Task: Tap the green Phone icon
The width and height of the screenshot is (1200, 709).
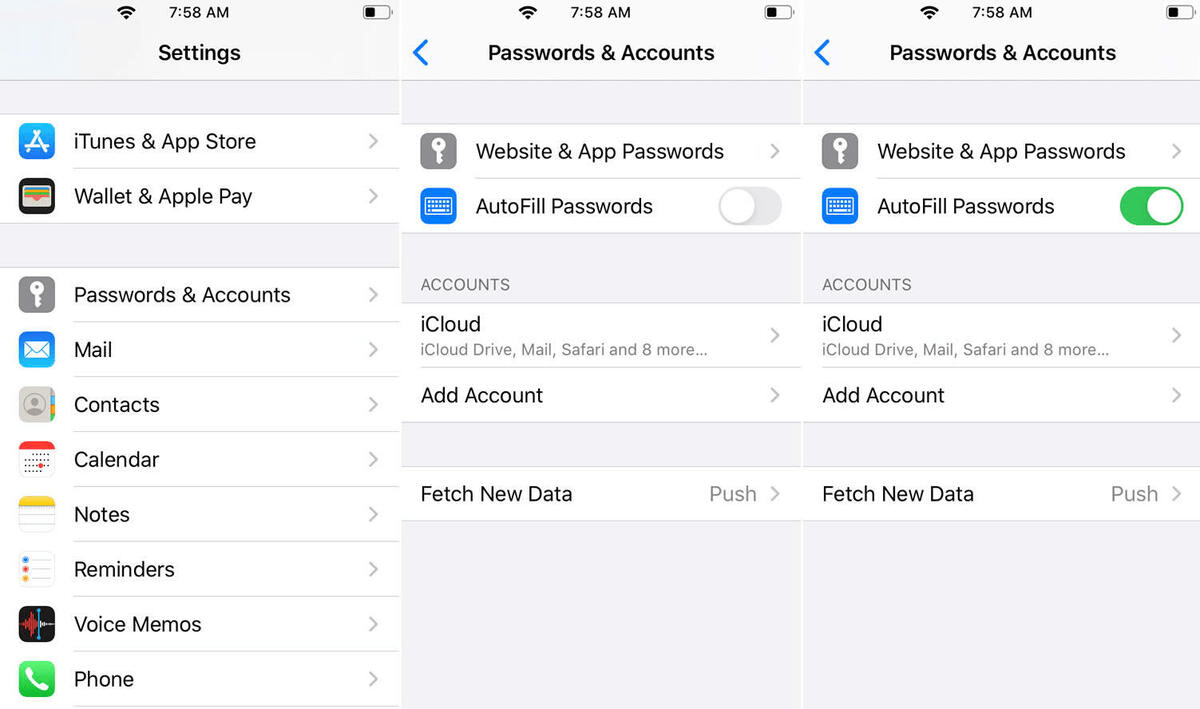Action: [37, 679]
